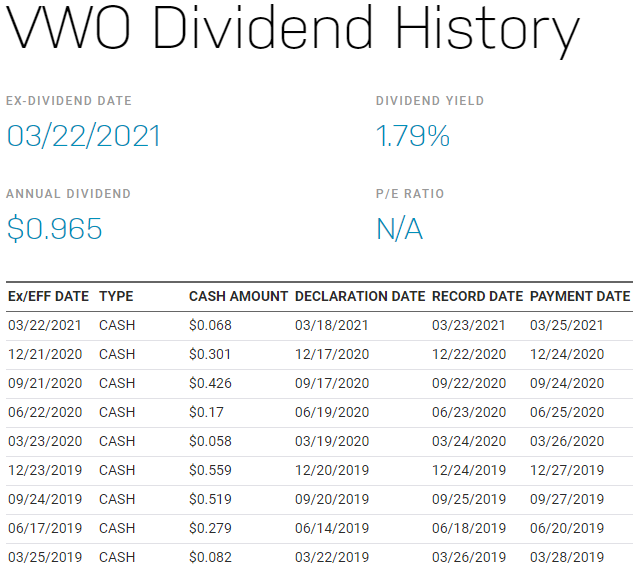Click declaration date 03/22/2019
This screenshot has width=634, height=572.
click(x=332, y=557)
